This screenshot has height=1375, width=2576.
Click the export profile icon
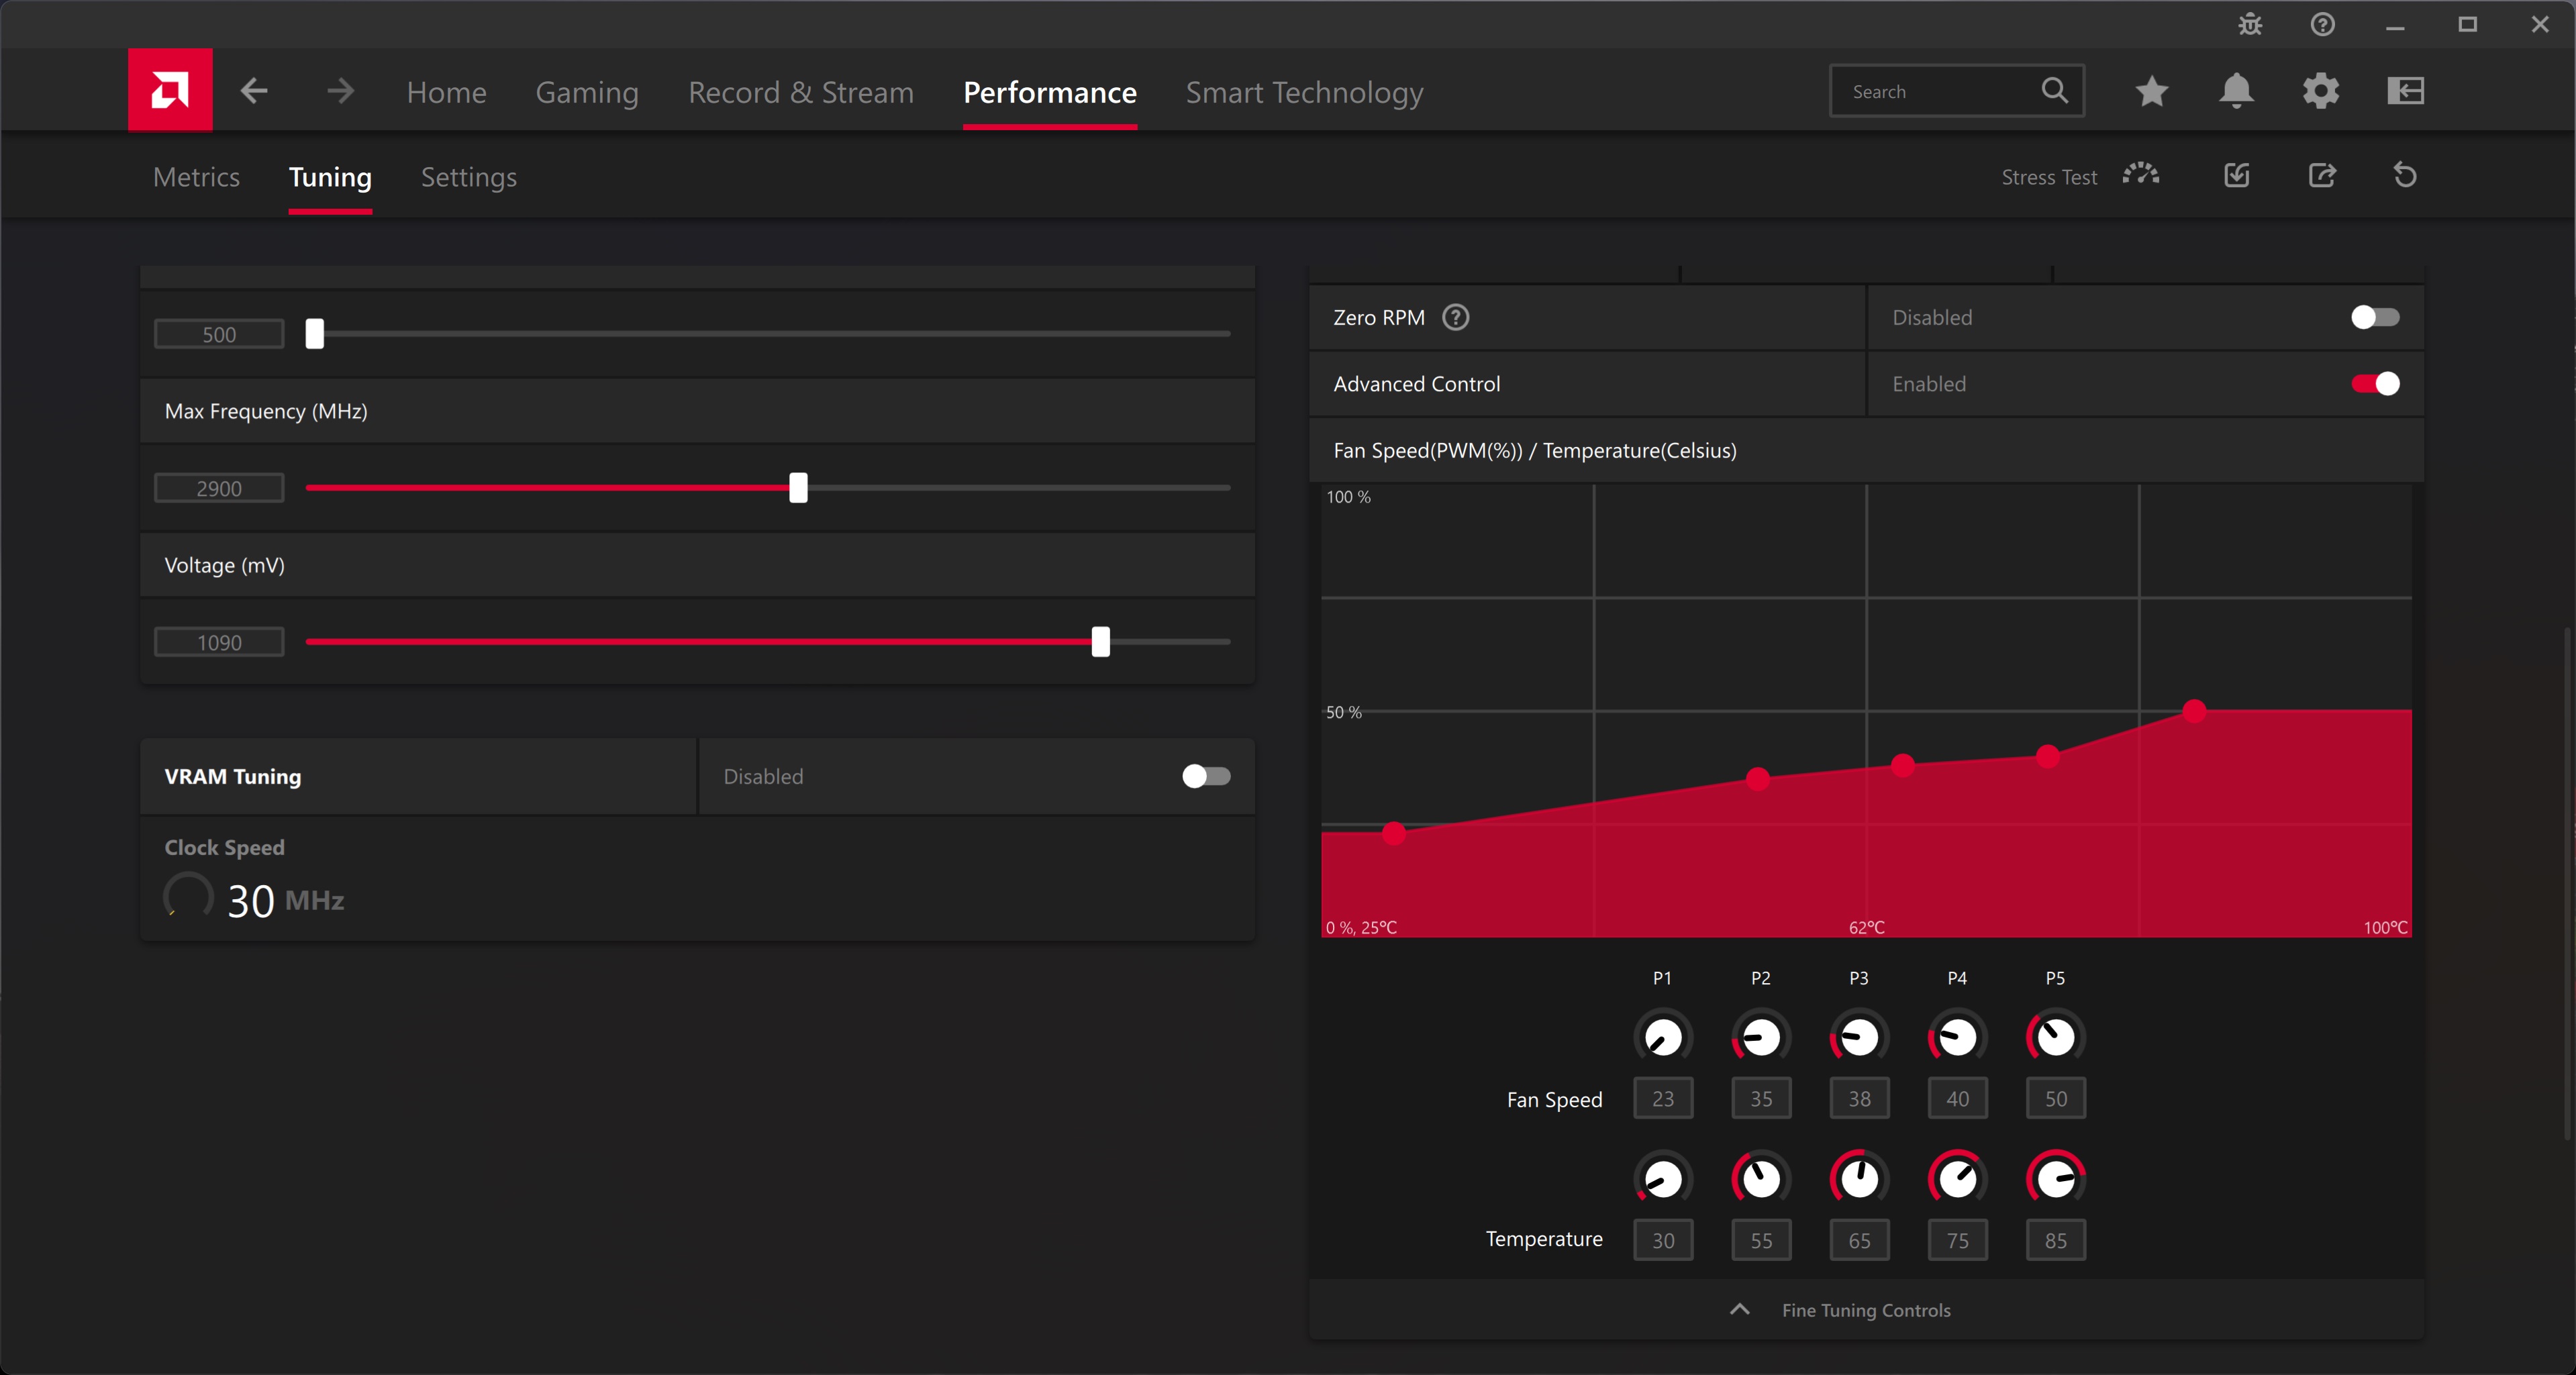2322,176
